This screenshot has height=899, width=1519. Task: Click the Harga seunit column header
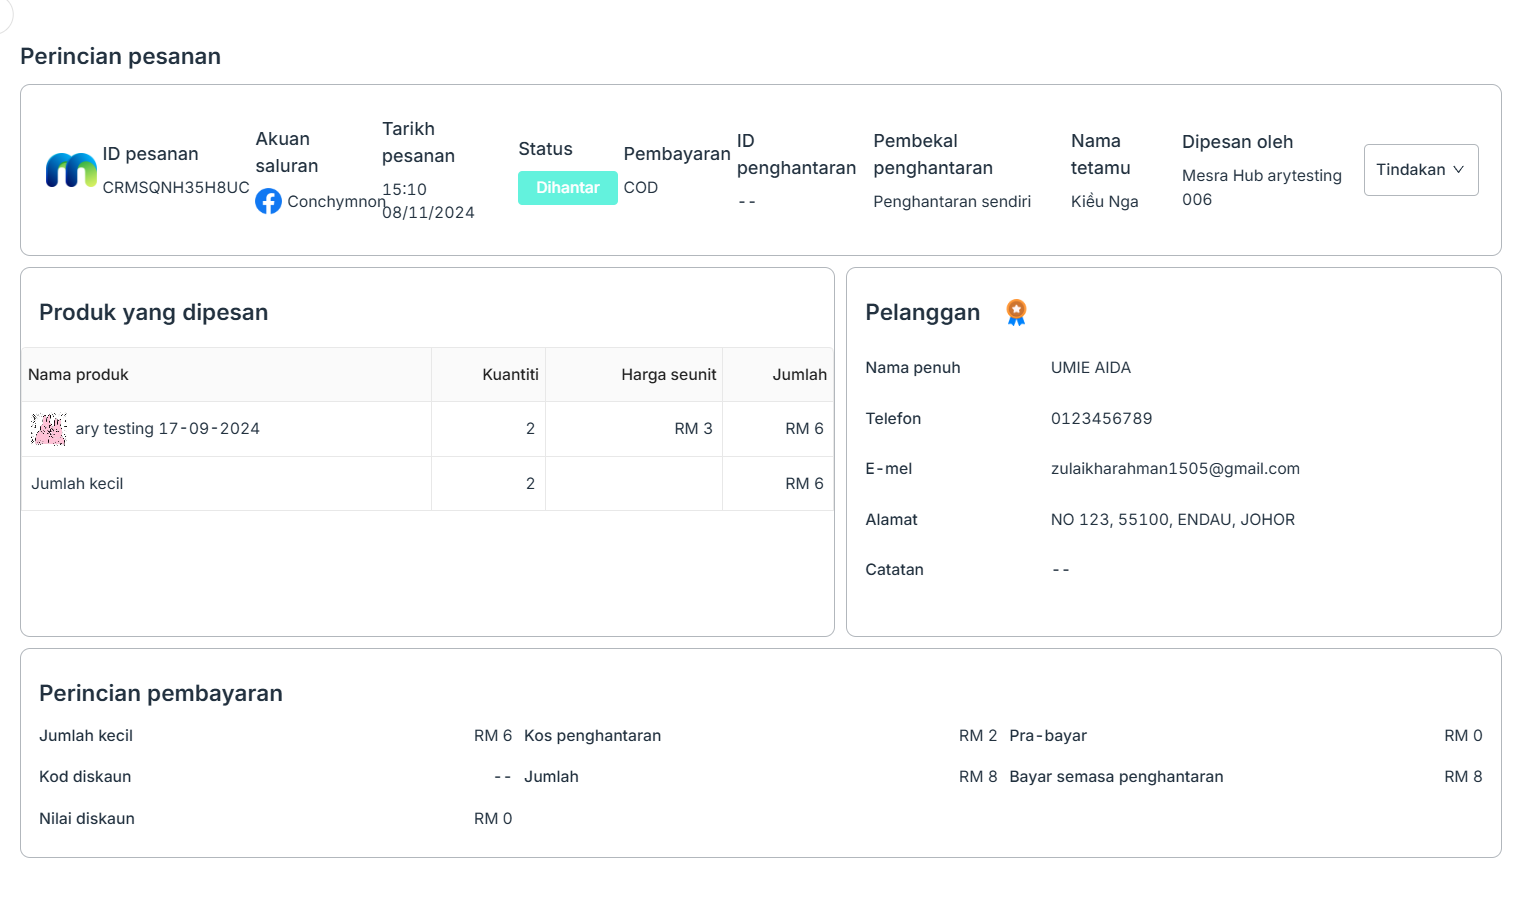tap(668, 375)
